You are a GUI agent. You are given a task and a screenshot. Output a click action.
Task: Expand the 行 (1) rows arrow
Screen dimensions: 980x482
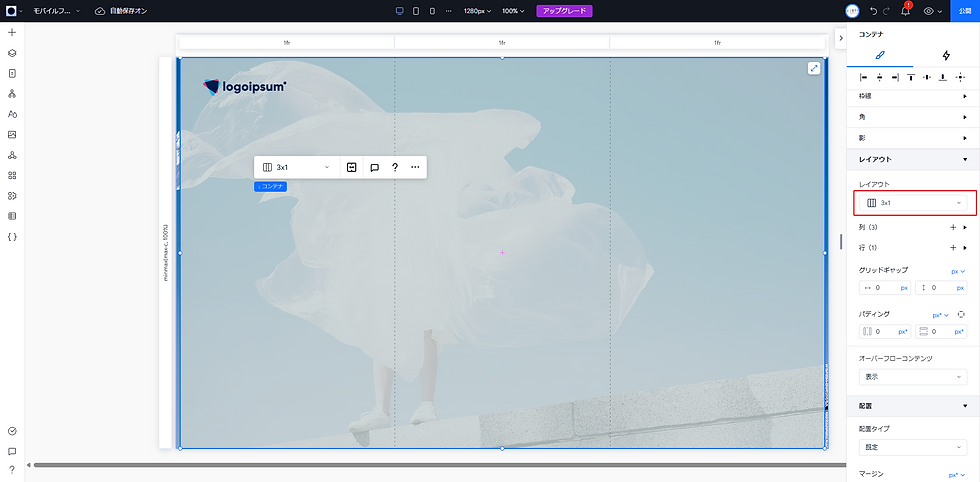pyautogui.click(x=965, y=248)
